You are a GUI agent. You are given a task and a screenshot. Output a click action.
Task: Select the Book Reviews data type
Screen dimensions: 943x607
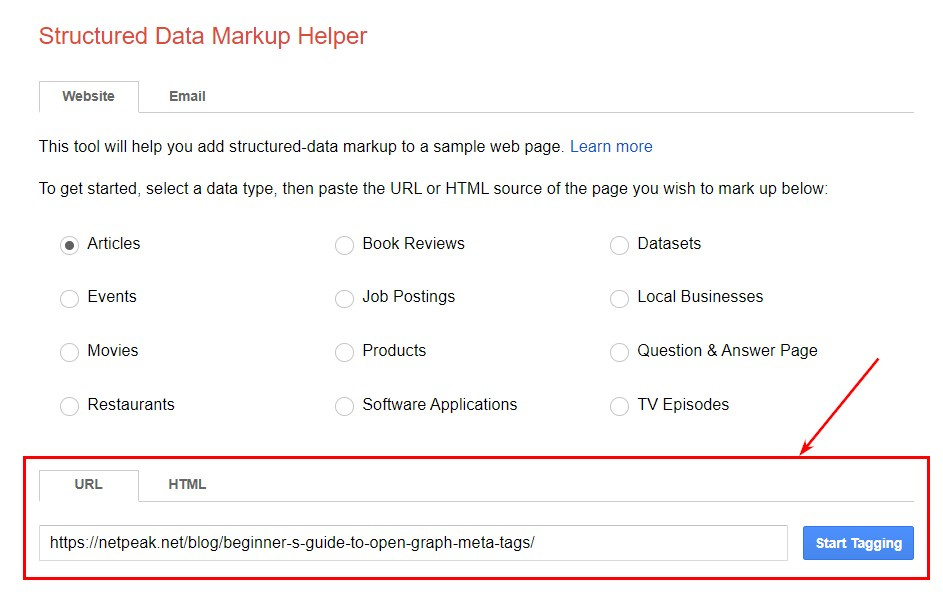[x=344, y=245]
